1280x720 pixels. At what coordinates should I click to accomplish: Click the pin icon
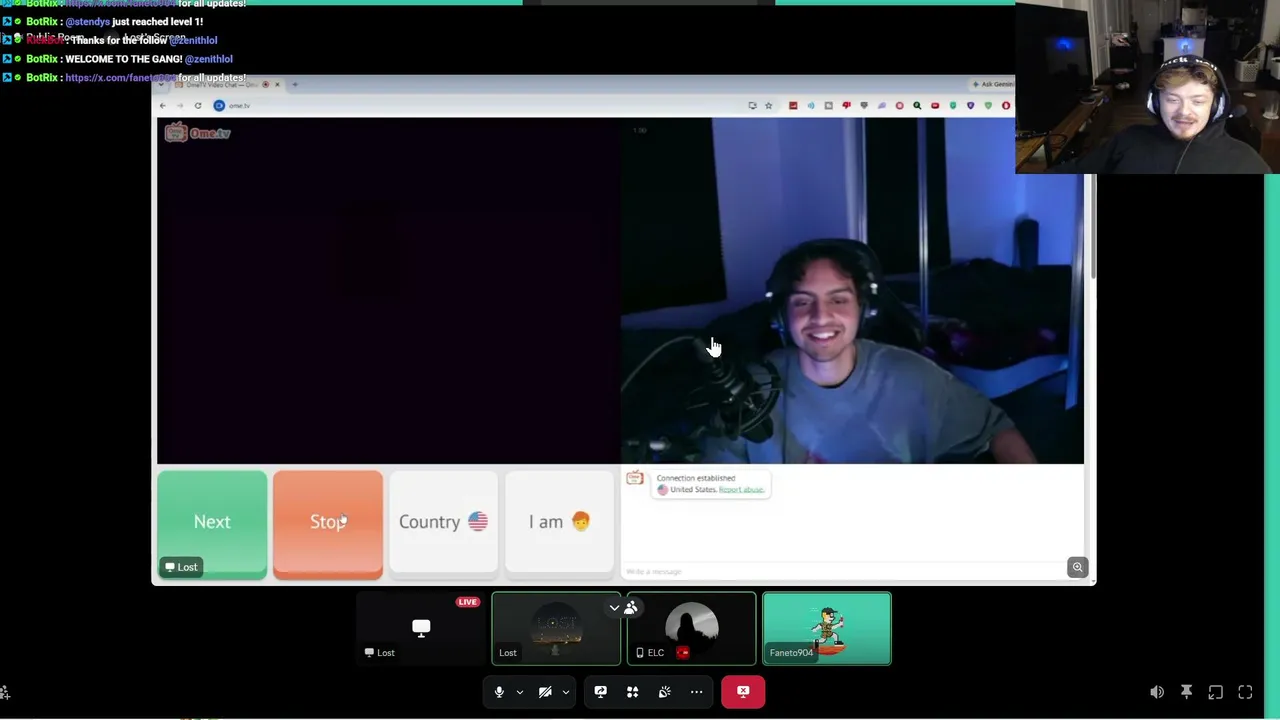coord(1186,692)
